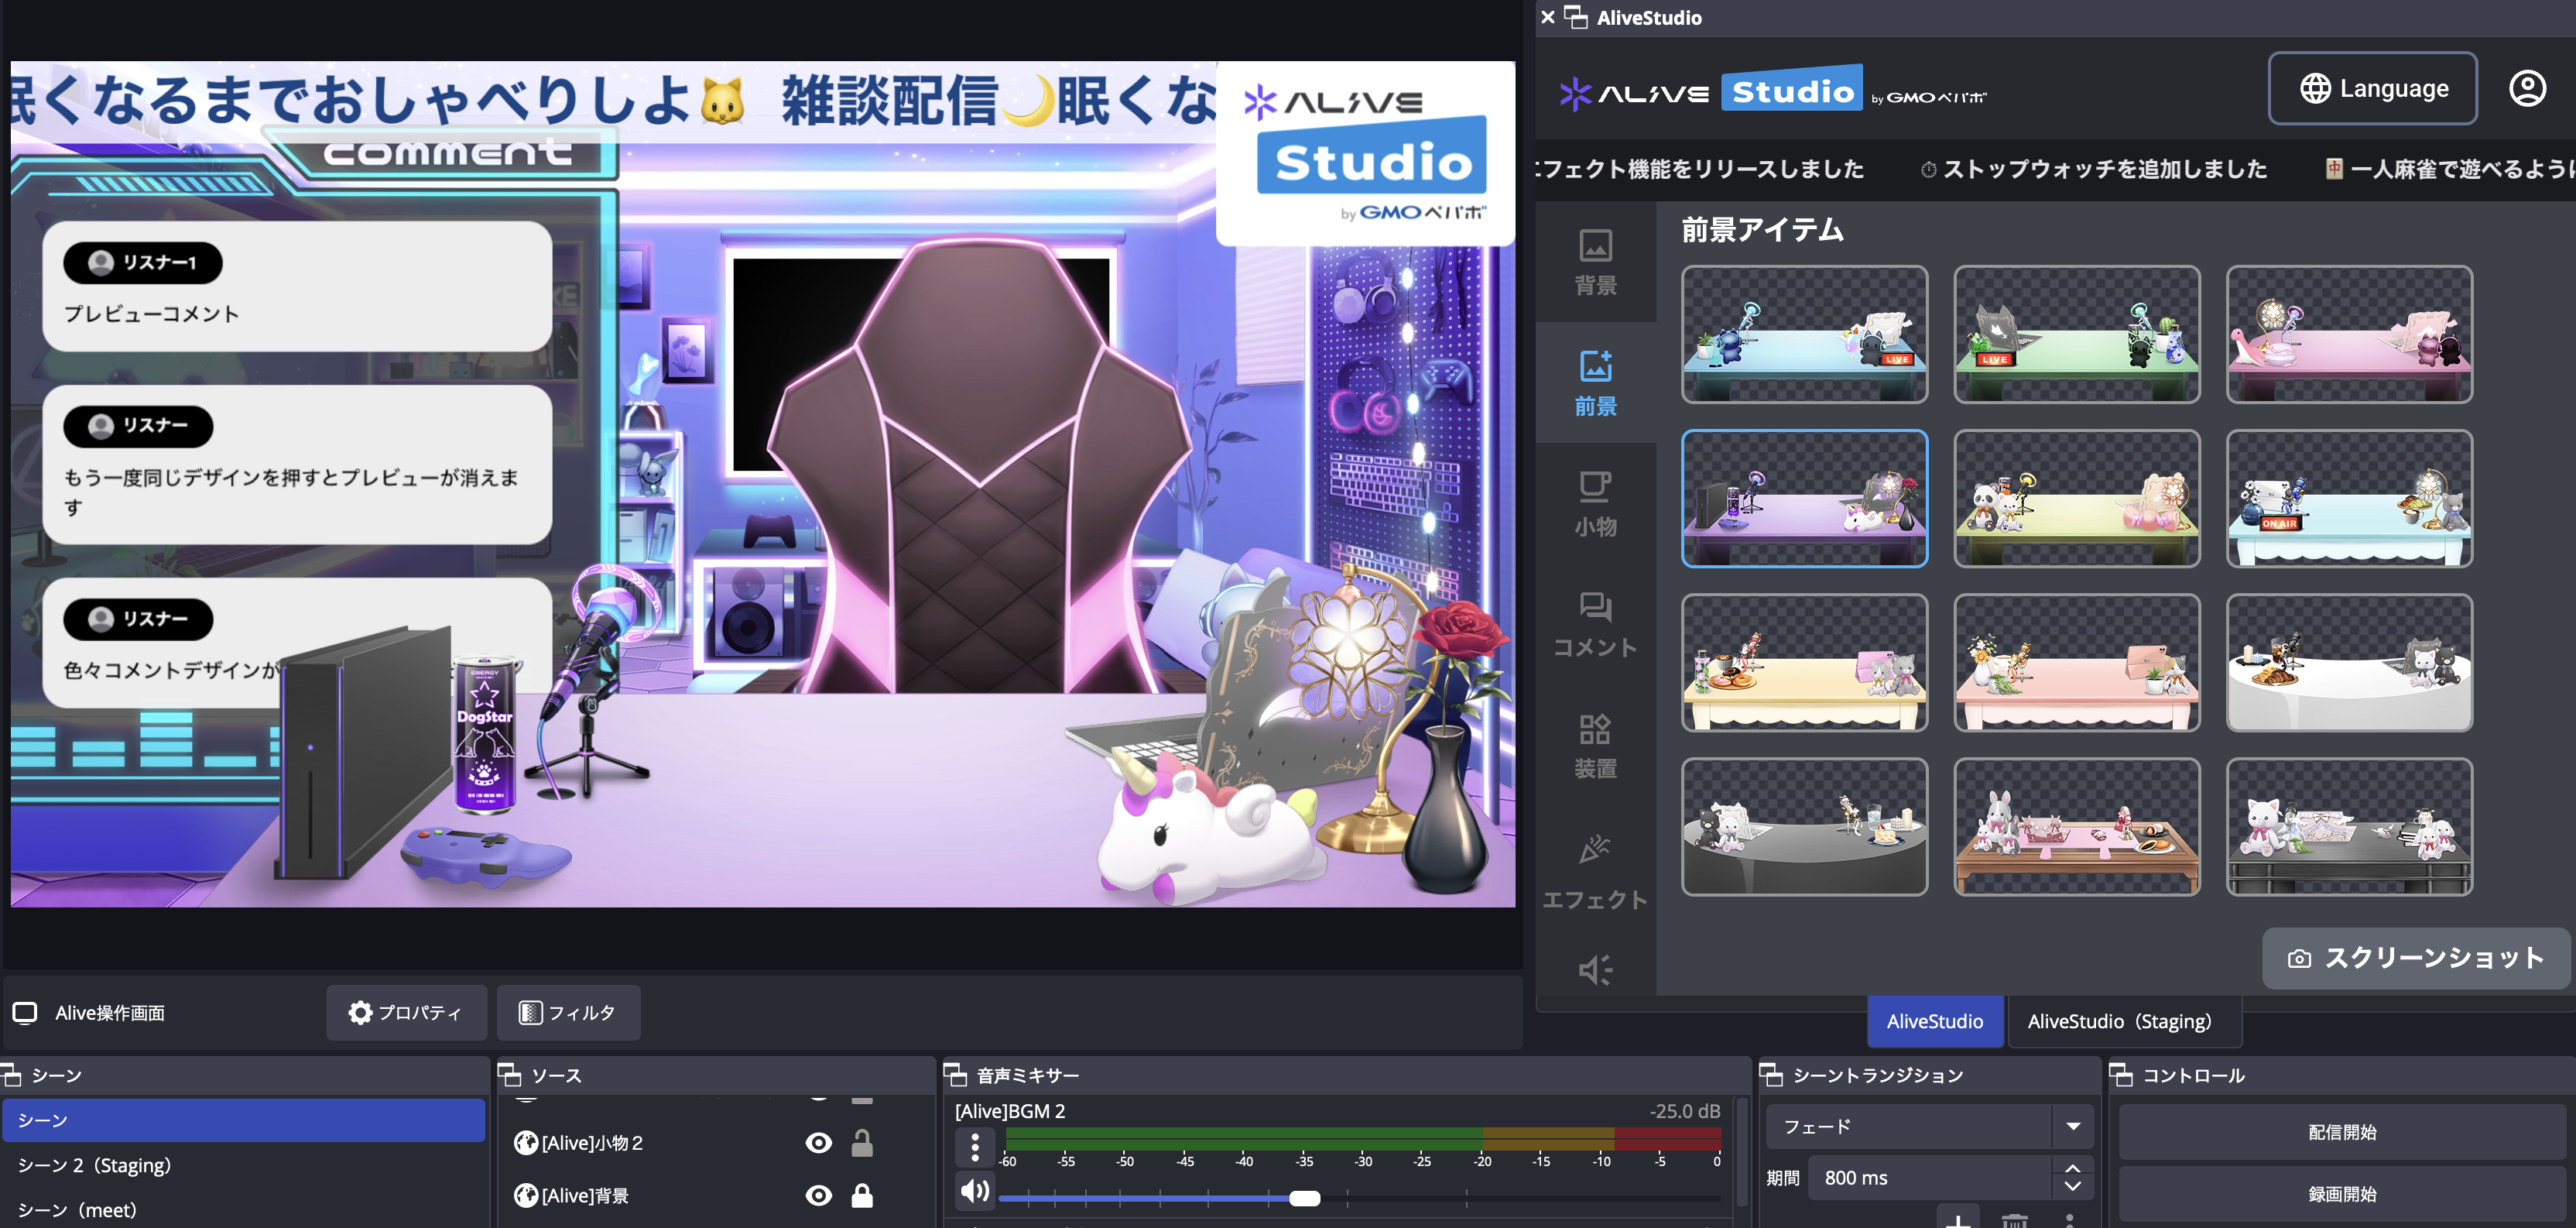Choose the white round tablecloth foreground thumbnail
2576x1228 pixels.
pyautogui.click(x=2349, y=663)
